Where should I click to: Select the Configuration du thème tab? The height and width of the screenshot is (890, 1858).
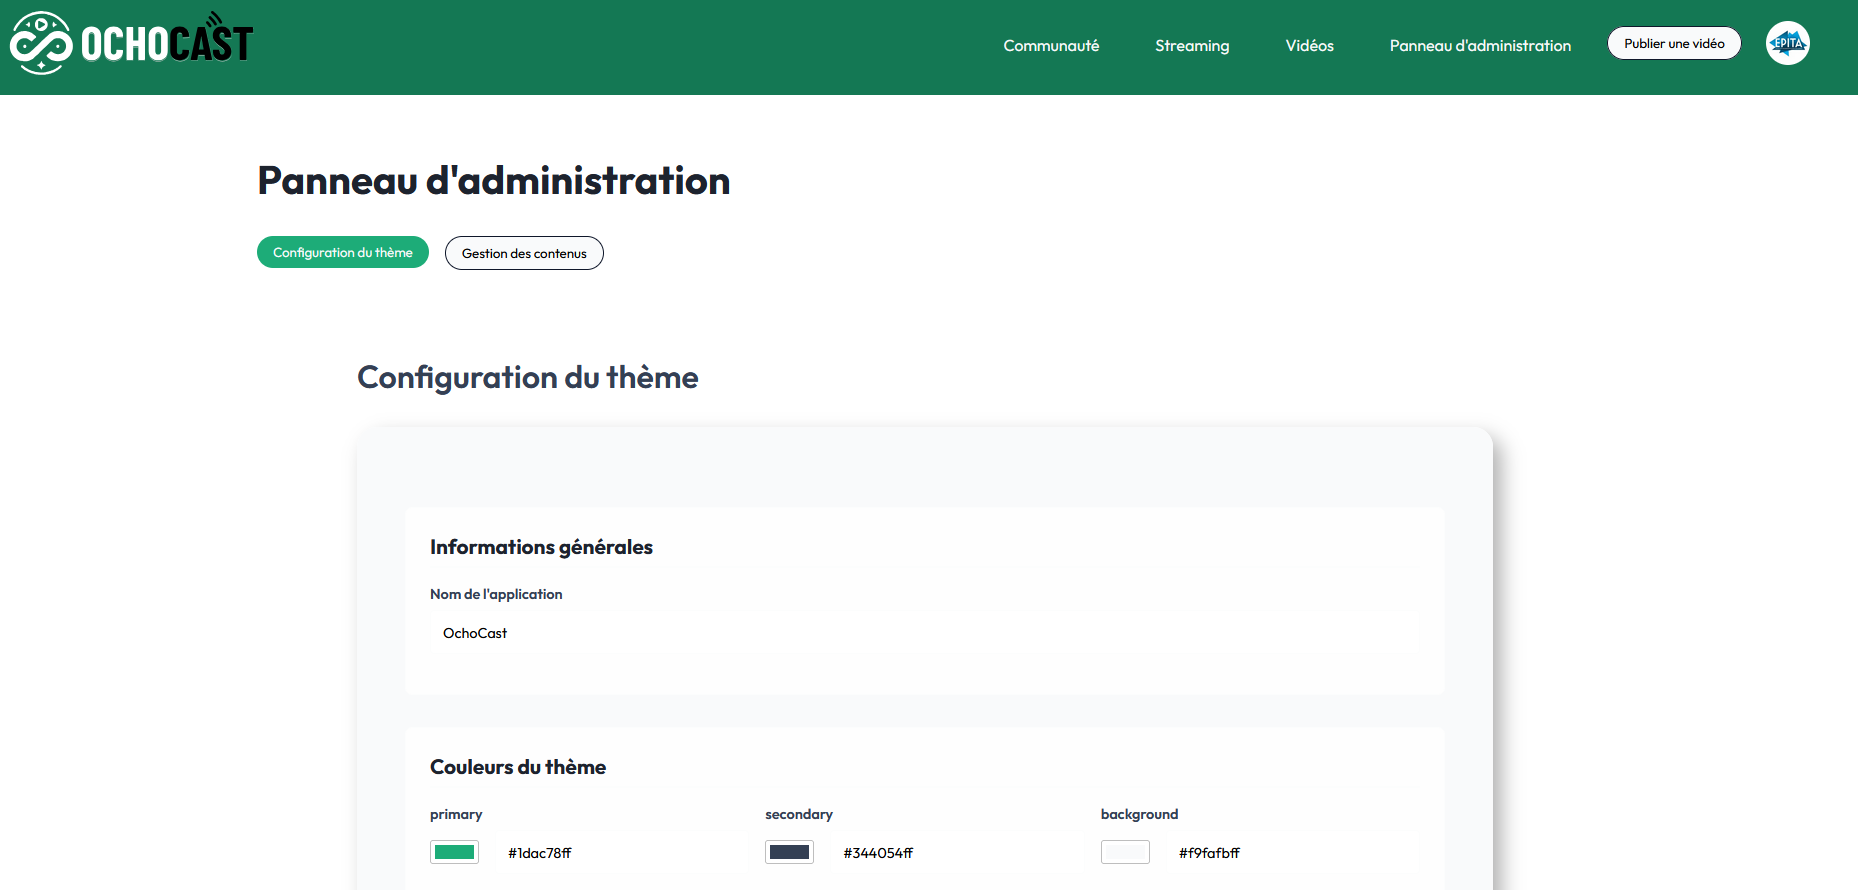[342, 253]
